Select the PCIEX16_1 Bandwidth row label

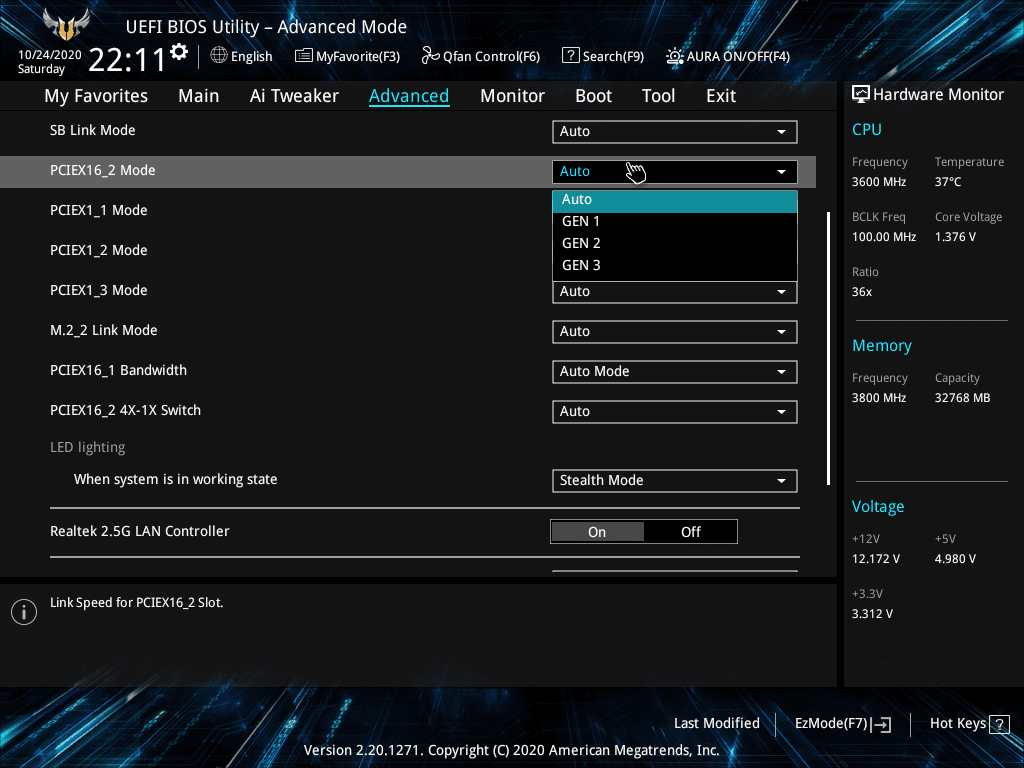(x=118, y=370)
